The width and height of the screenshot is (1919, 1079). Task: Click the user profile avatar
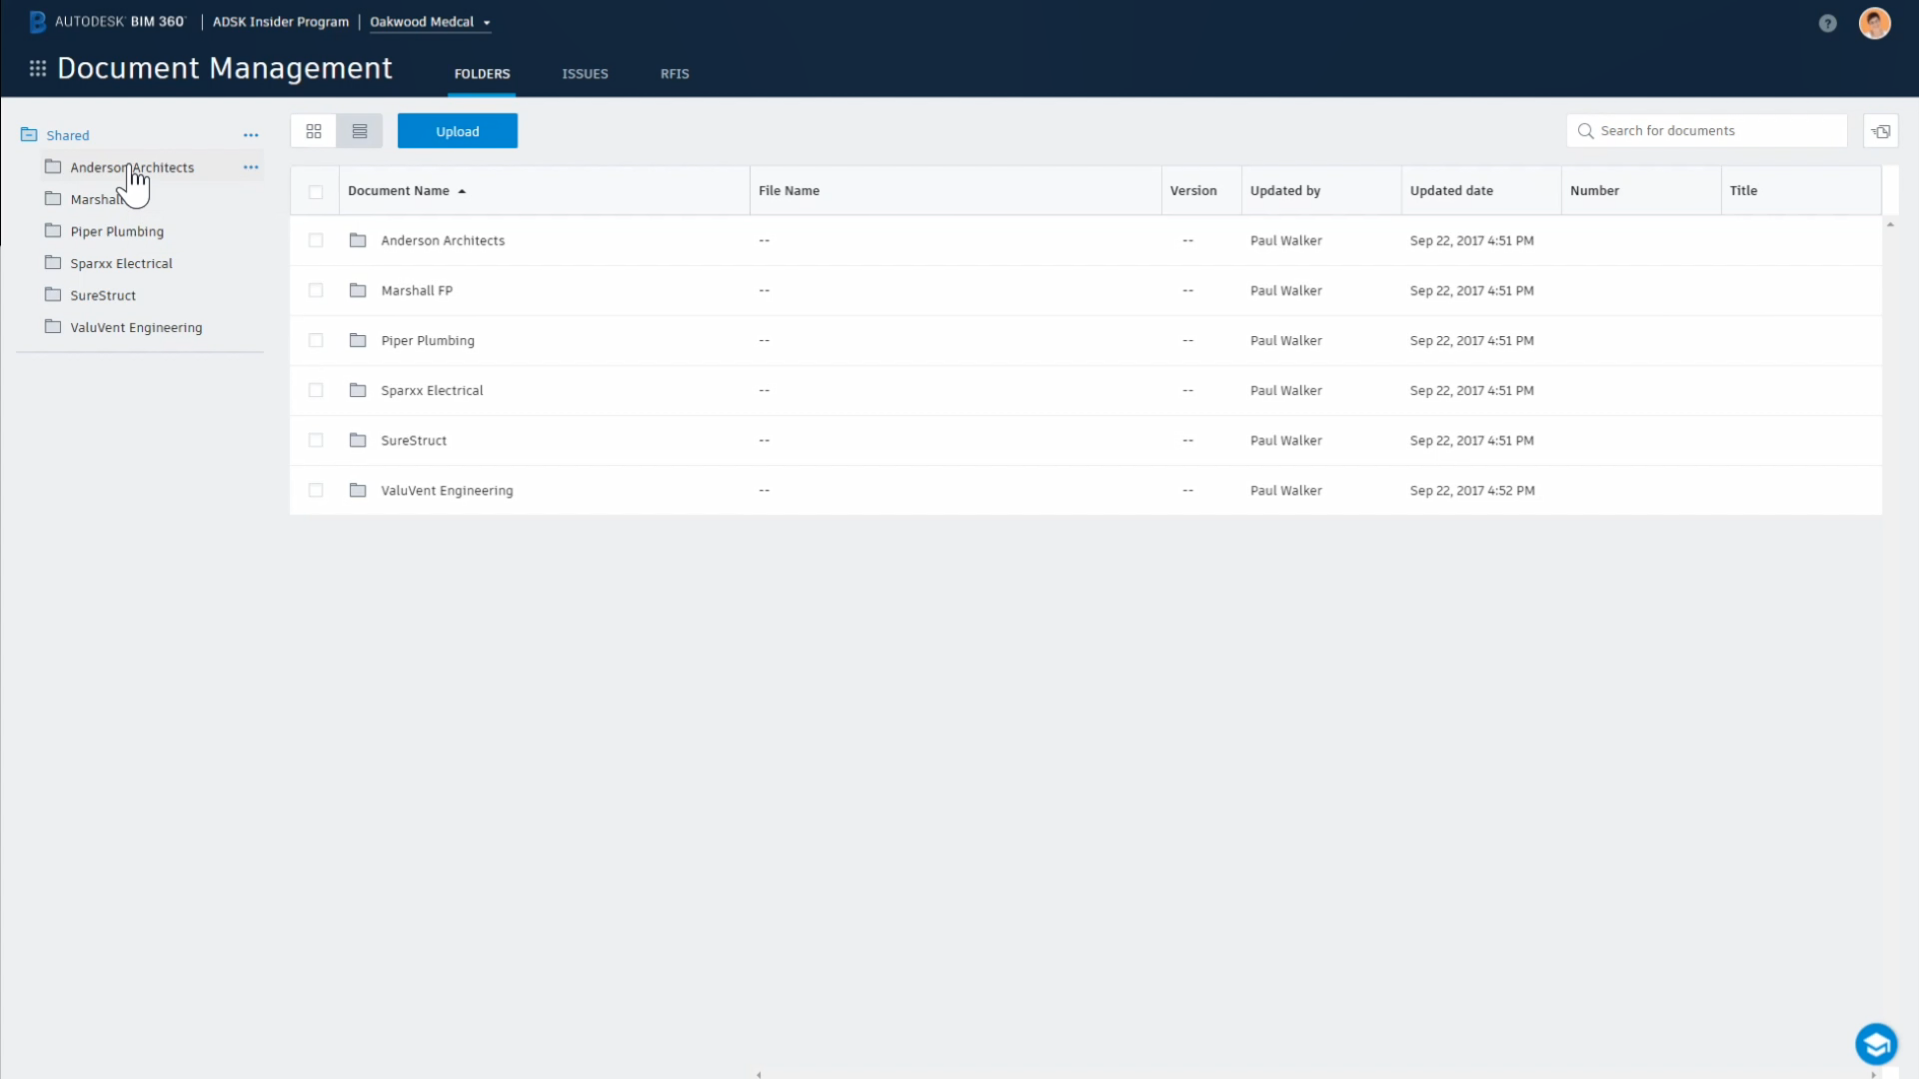pos(1875,23)
